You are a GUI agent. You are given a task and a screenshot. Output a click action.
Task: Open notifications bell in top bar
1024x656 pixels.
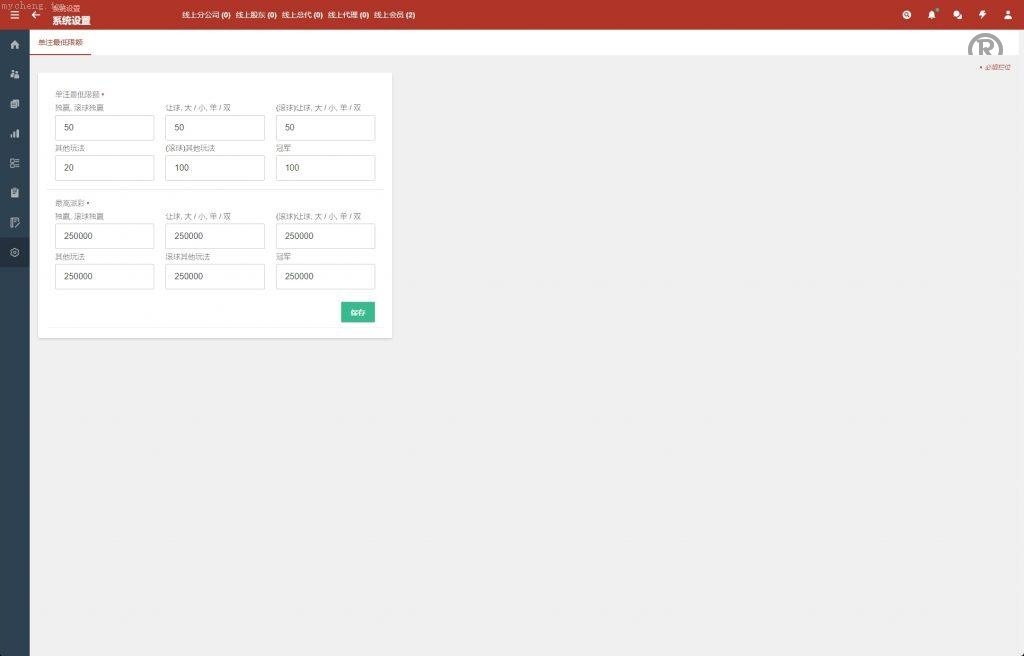click(932, 15)
